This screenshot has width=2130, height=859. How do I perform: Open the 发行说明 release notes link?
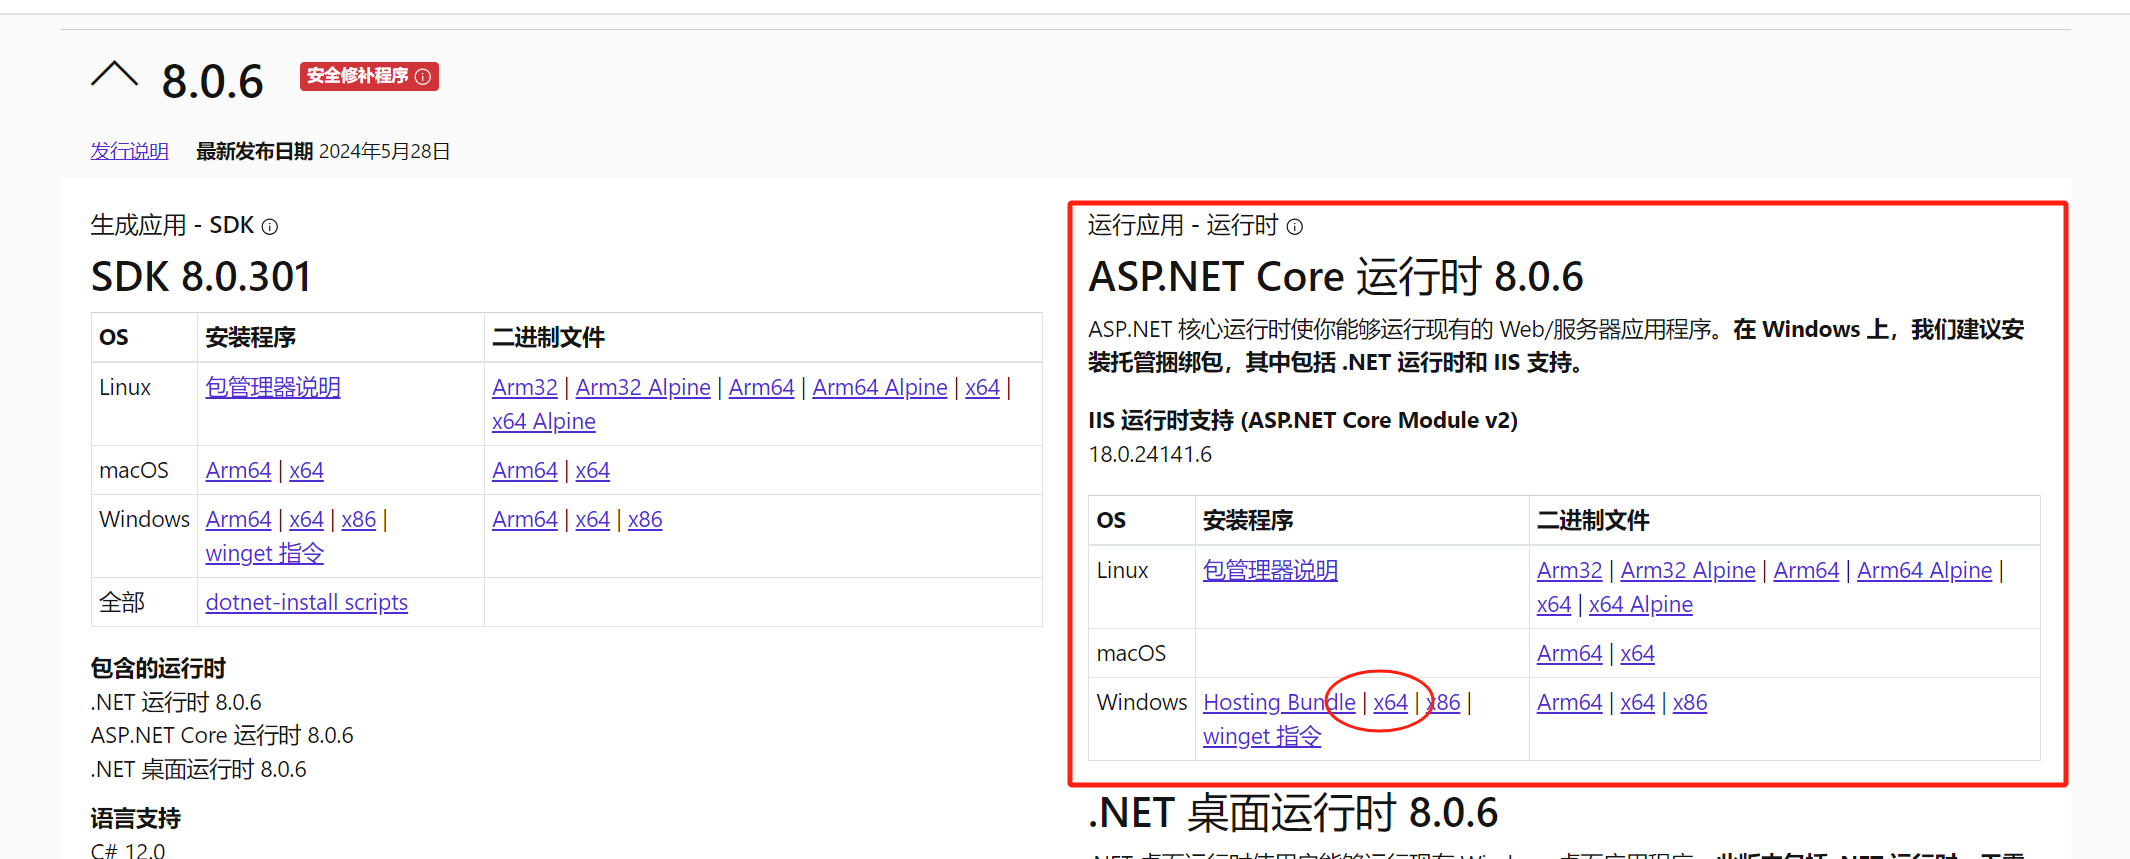(x=129, y=151)
